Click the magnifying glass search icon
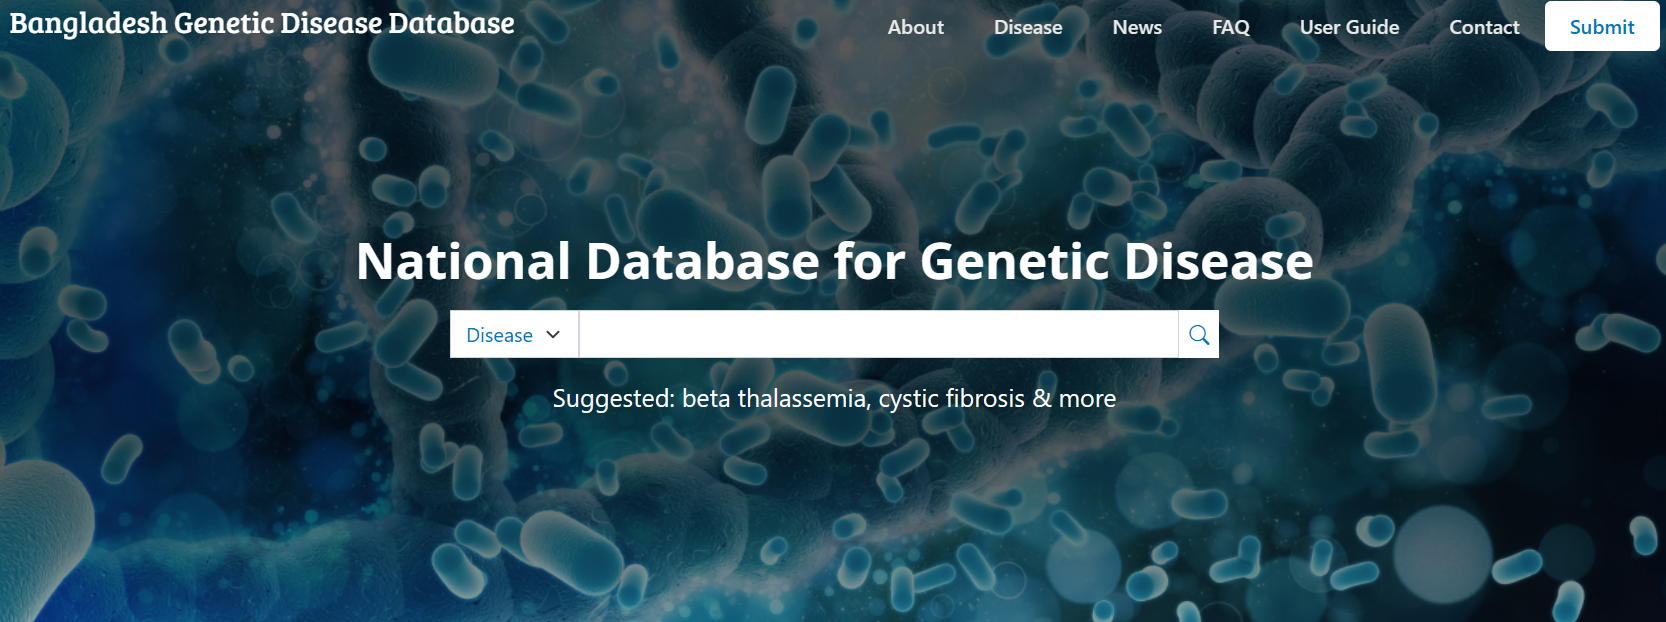 (1199, 335)
